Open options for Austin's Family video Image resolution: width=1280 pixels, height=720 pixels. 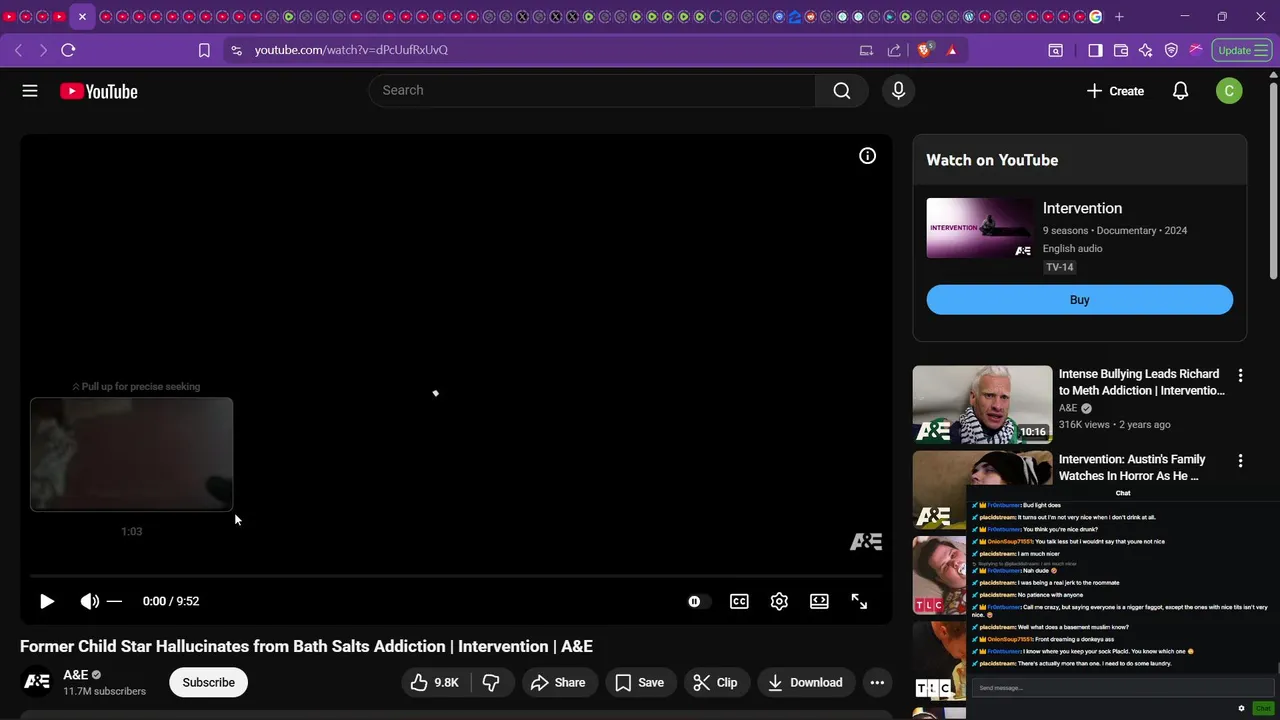(1240, 461)
